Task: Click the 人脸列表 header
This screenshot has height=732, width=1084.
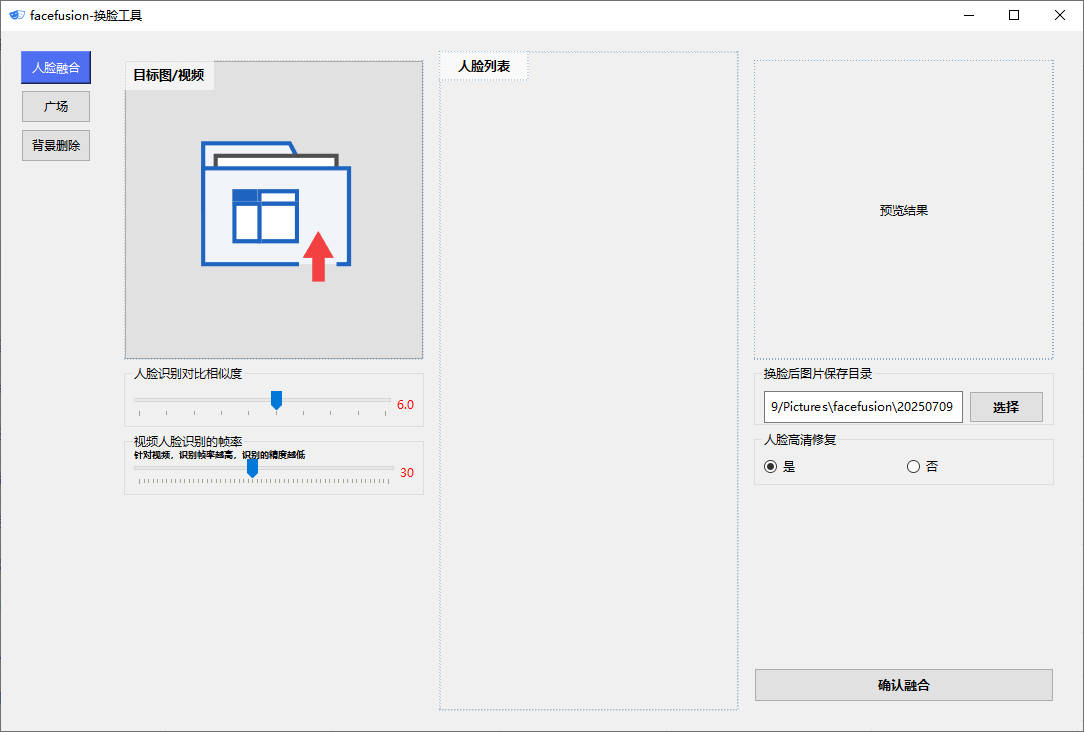Action: click(x=484, y=66)
